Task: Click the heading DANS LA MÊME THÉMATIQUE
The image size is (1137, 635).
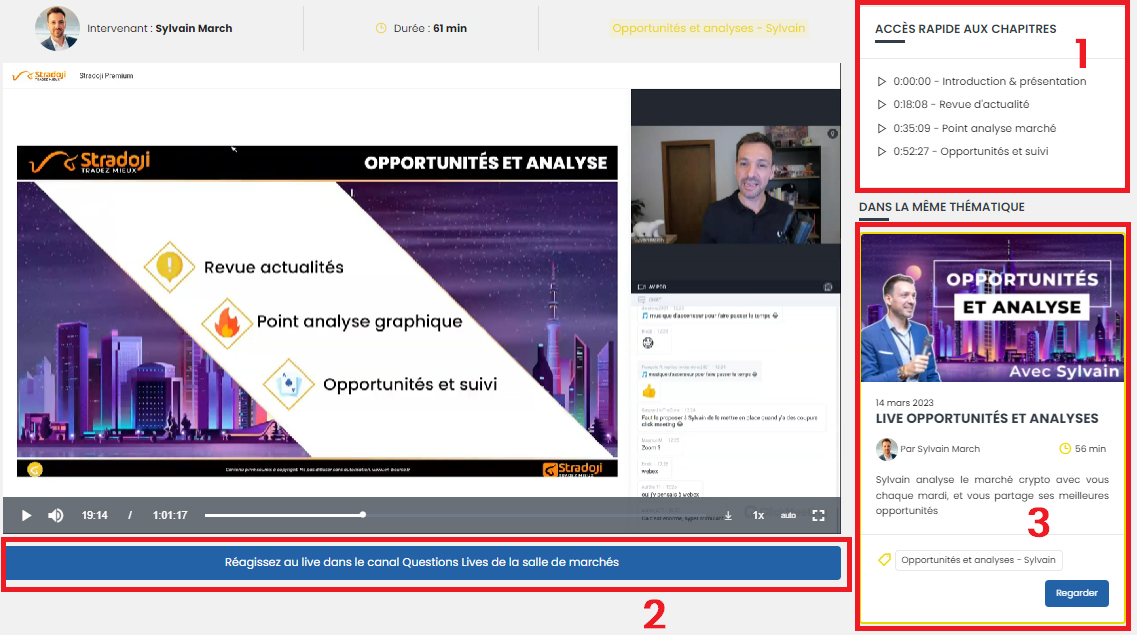Action: pos(941,207)
